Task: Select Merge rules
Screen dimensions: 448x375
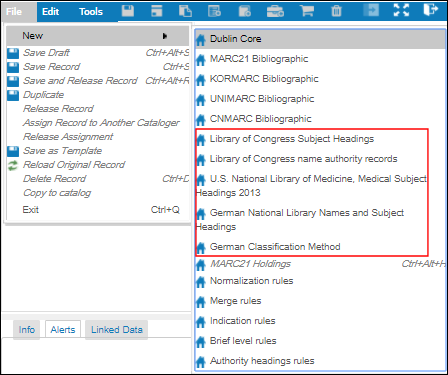Action: [320, 301]
